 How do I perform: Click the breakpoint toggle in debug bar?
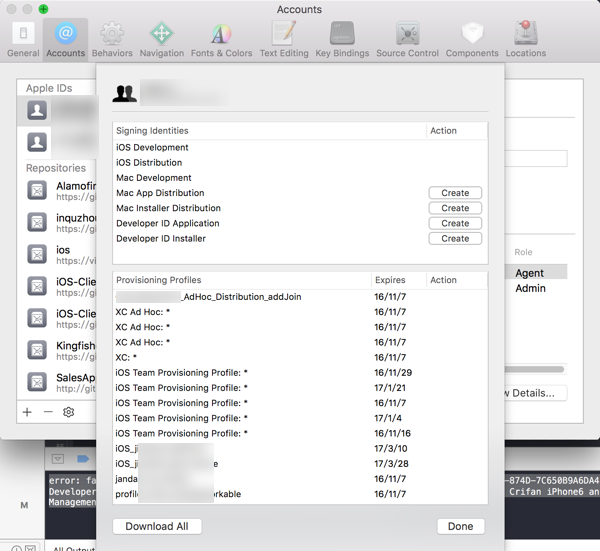83,459
